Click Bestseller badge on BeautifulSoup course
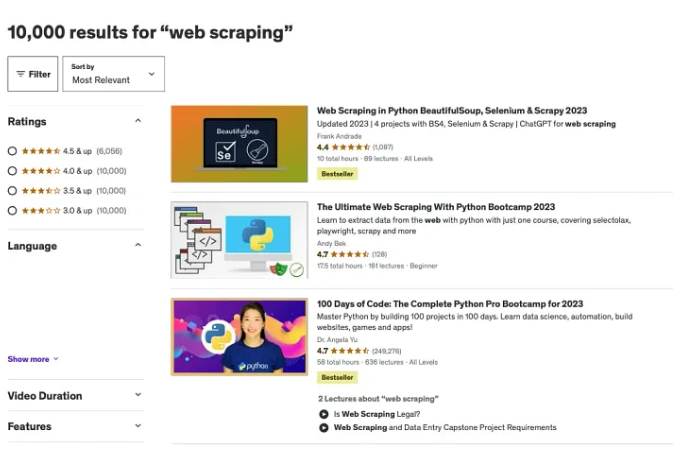Image resolution: width=688 pixels, height=456 pixels. coord(337,174)
